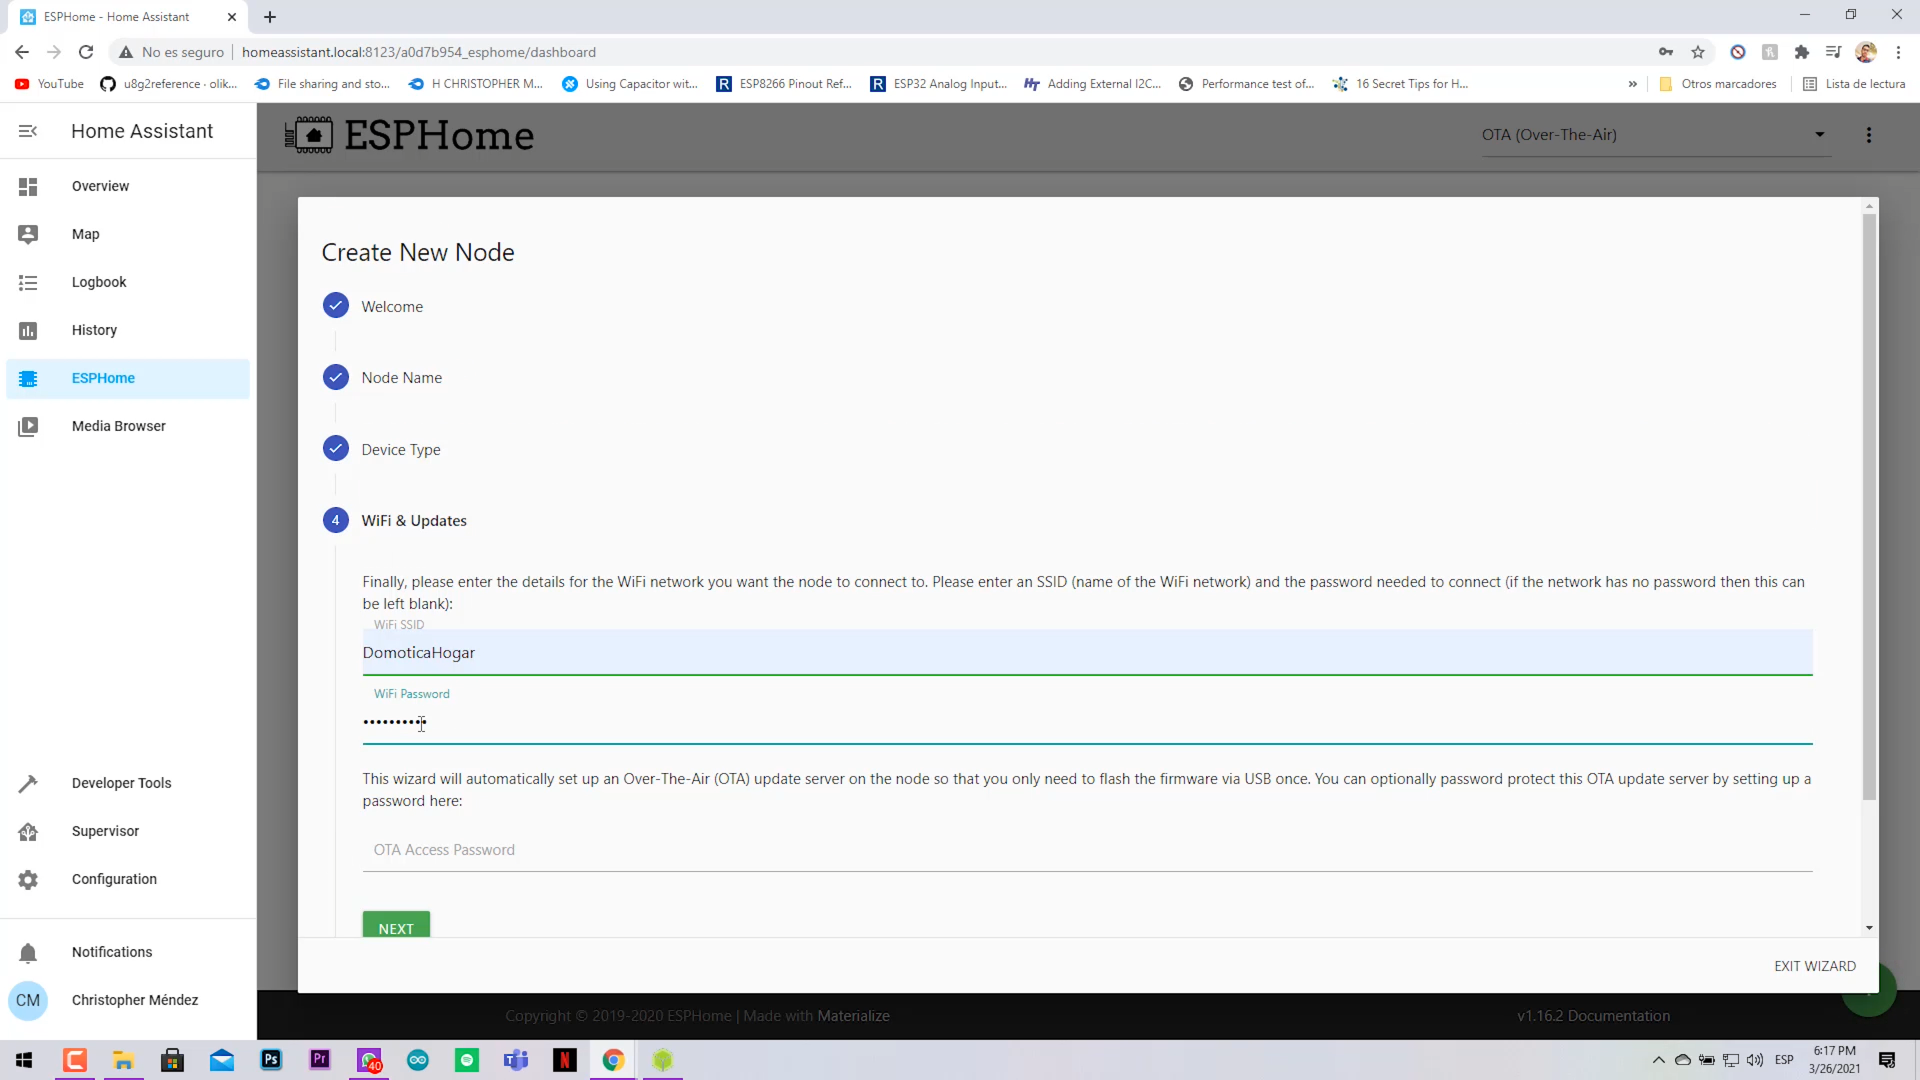Open Christopher Méndez user profile

click(128, 1000)
